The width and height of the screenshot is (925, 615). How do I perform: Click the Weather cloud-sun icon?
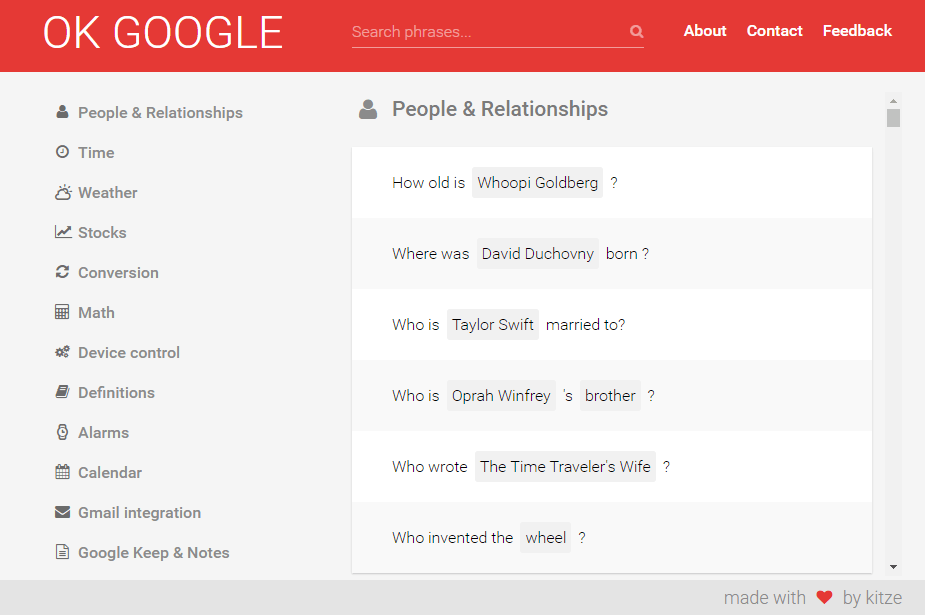coord(63,192)
